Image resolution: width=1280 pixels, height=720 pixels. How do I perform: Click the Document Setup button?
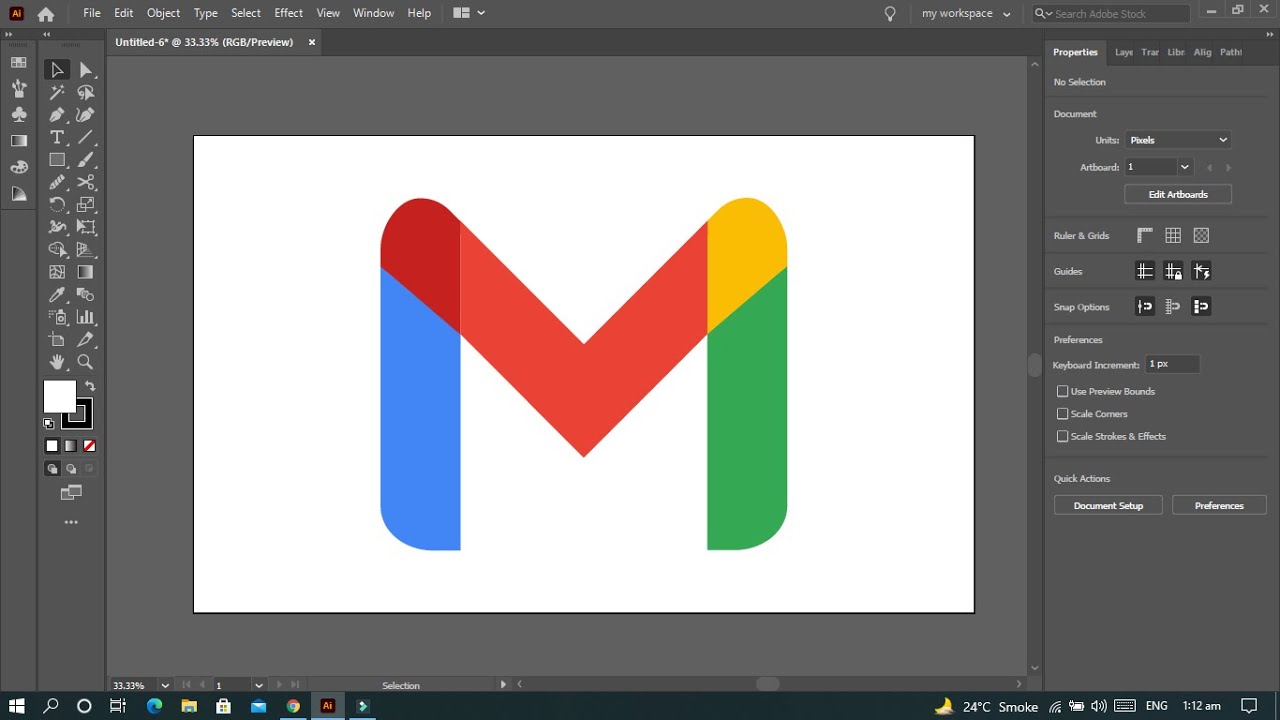(1108, 506)
